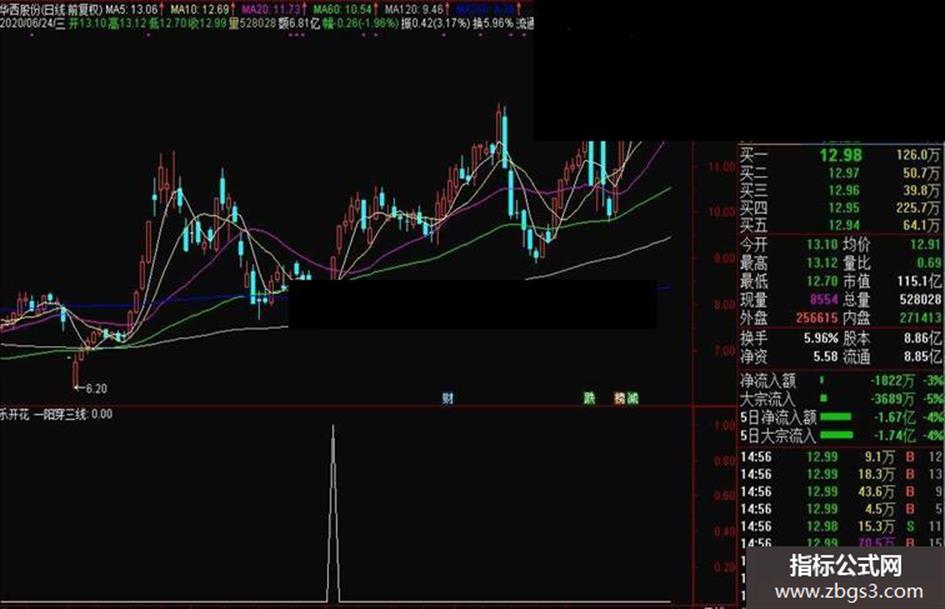Click the 量比 0.69 value
Image resolution: width=945 pixels, height=609 pixels.
coord(929,263)
